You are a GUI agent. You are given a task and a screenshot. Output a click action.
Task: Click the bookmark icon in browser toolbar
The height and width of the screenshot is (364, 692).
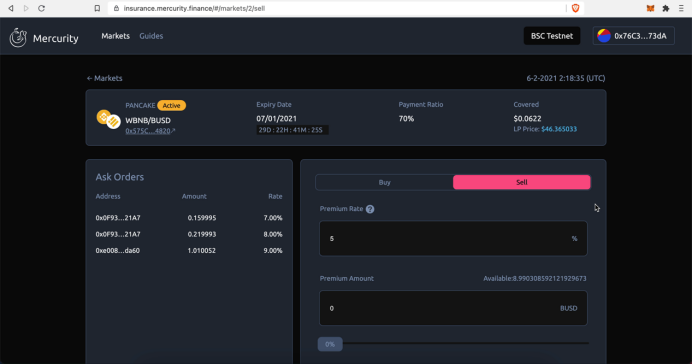point(97,8)
